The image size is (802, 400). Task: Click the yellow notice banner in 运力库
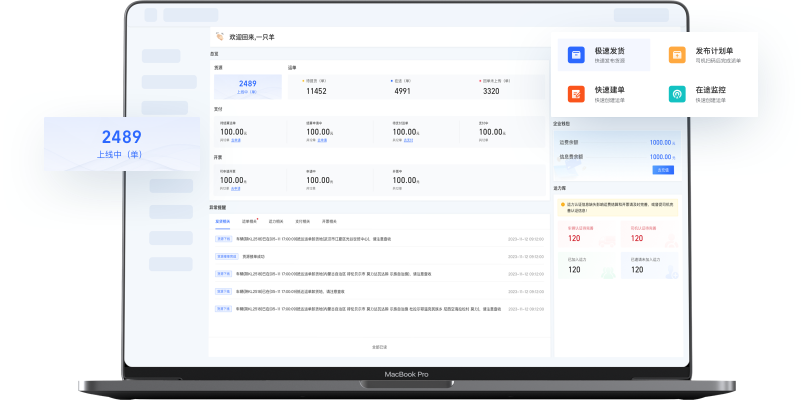[x=618, y=207]
